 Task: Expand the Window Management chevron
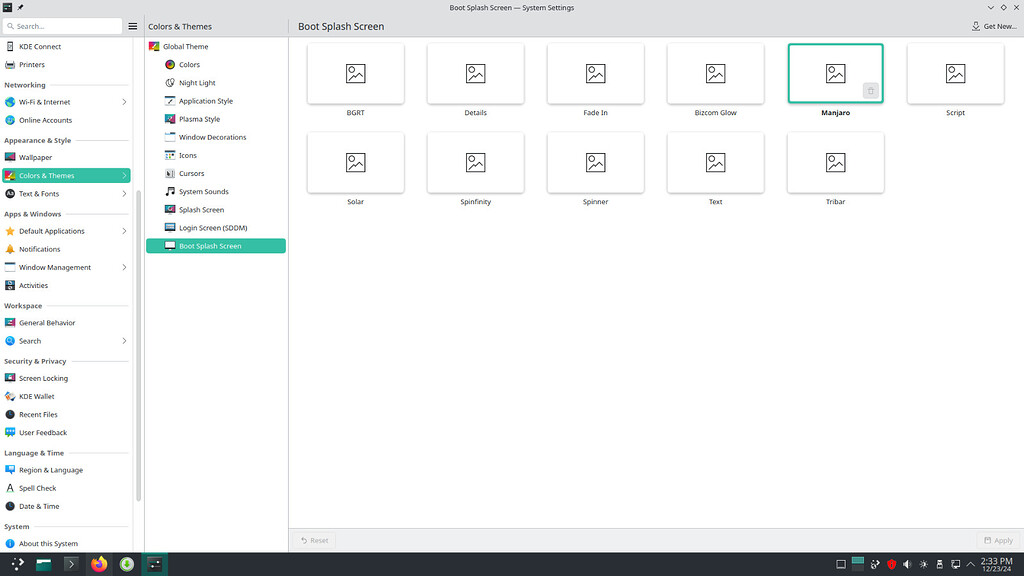pos(124,268)
